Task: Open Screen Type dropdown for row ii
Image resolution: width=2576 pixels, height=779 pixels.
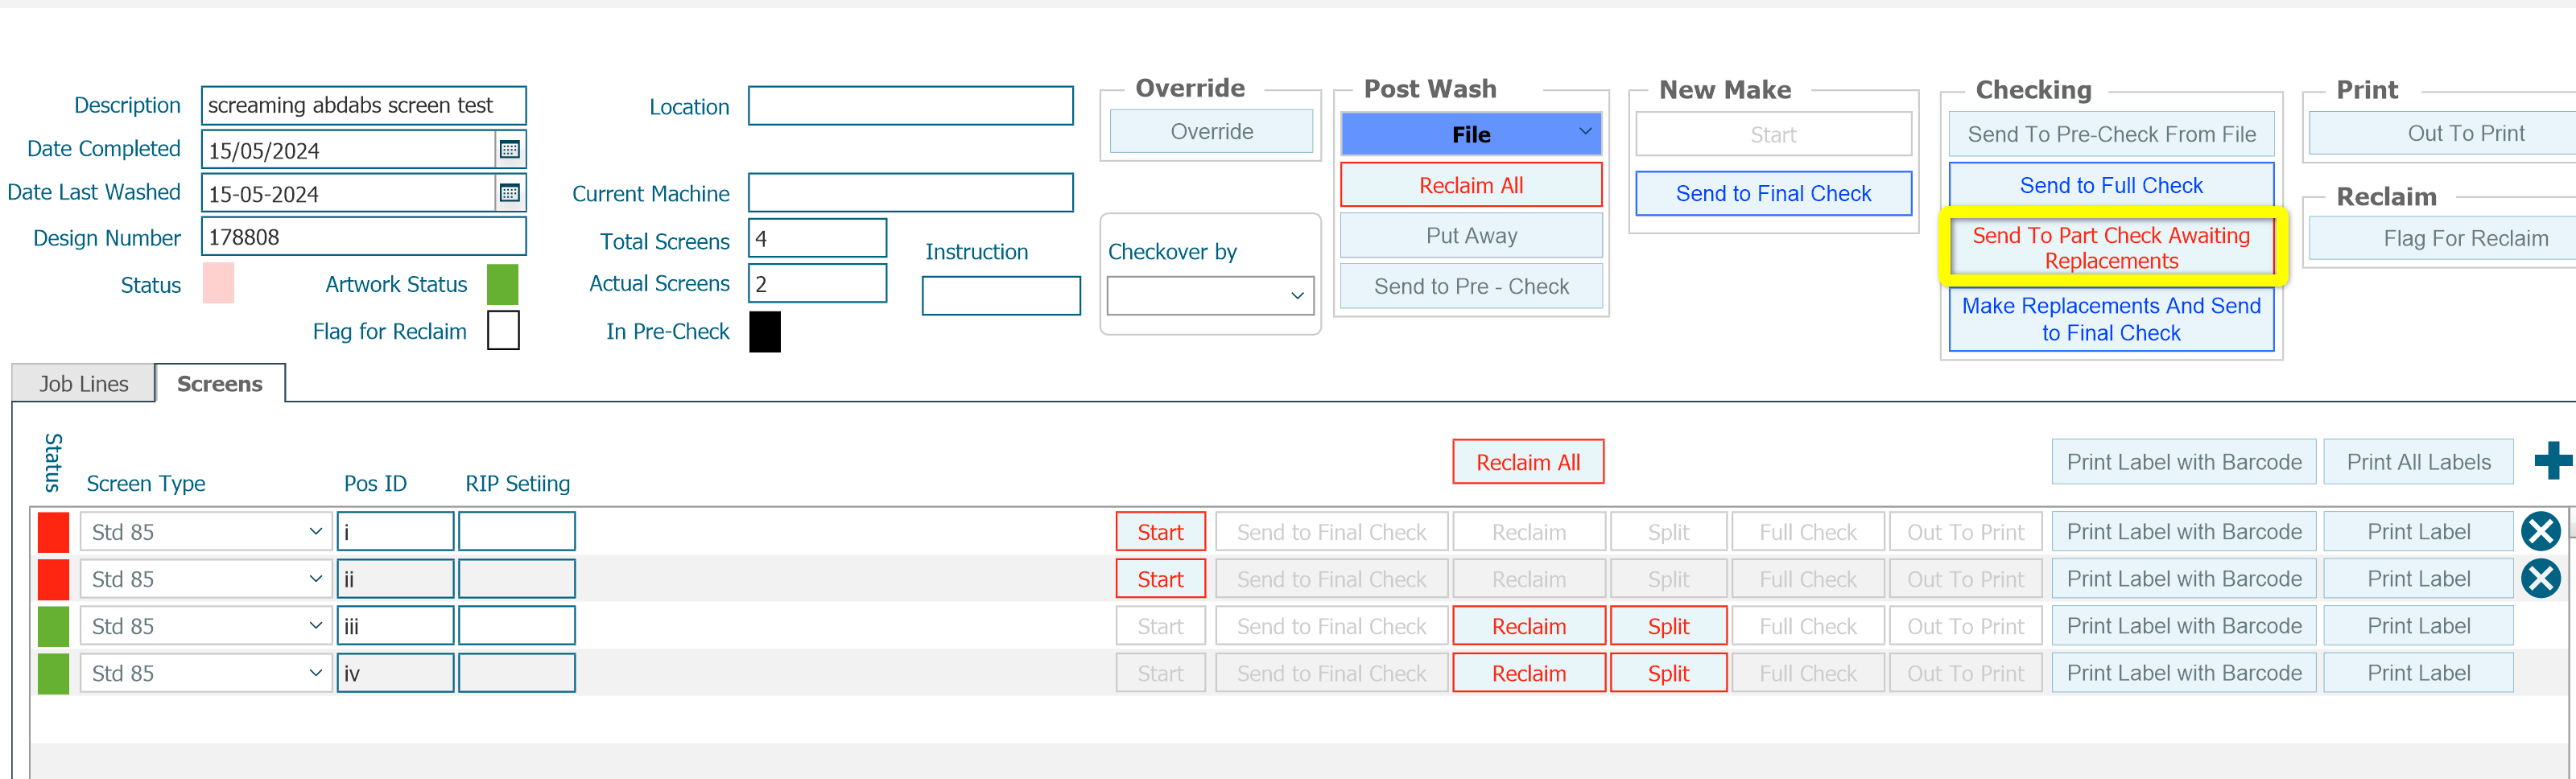Action: (205, 578)
